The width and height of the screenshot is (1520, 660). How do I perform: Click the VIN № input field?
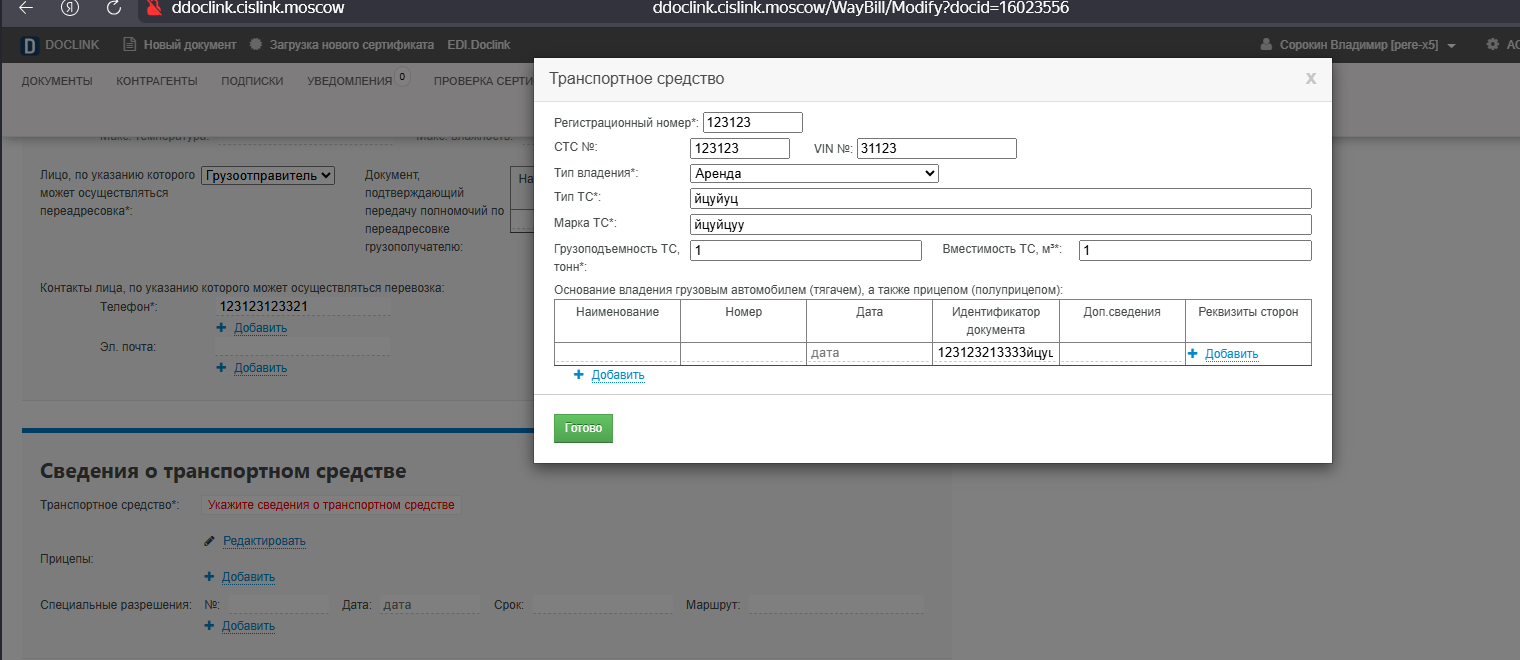click(937, 148)
